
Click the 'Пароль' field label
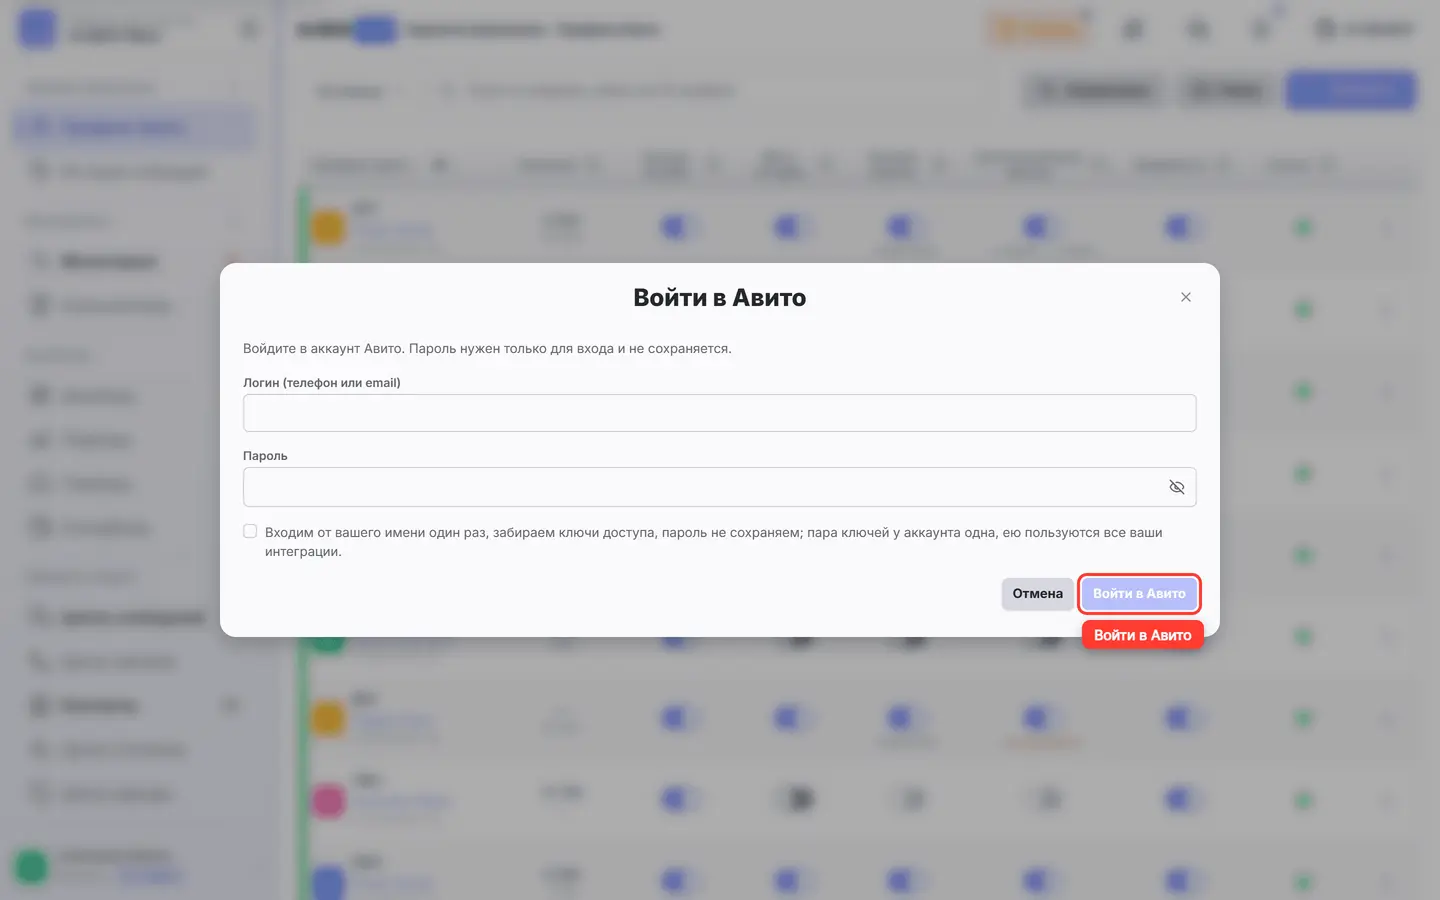tap(265, 455)
